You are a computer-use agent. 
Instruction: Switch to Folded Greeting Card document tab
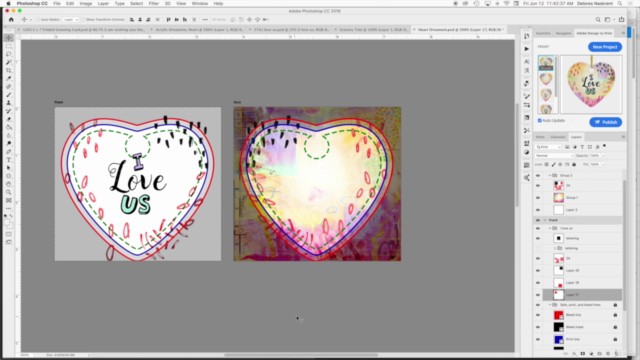tap(83, 29)
